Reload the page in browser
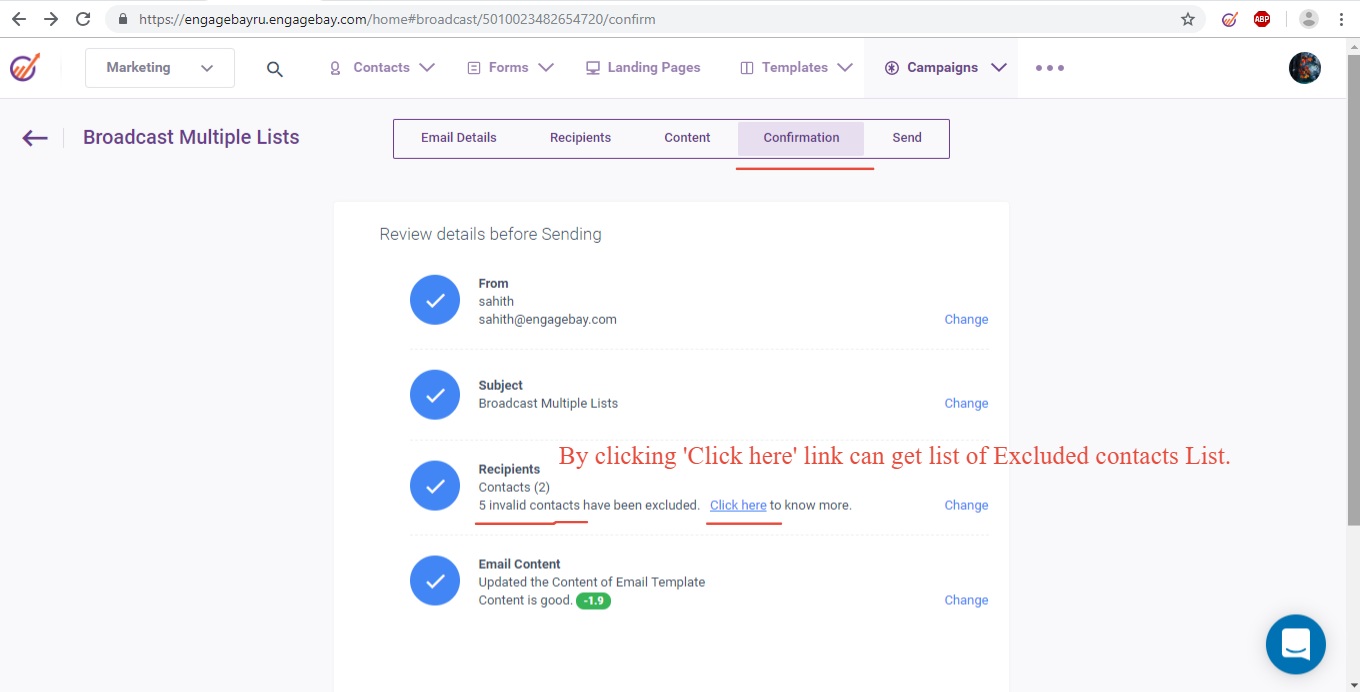 (84, 19)
